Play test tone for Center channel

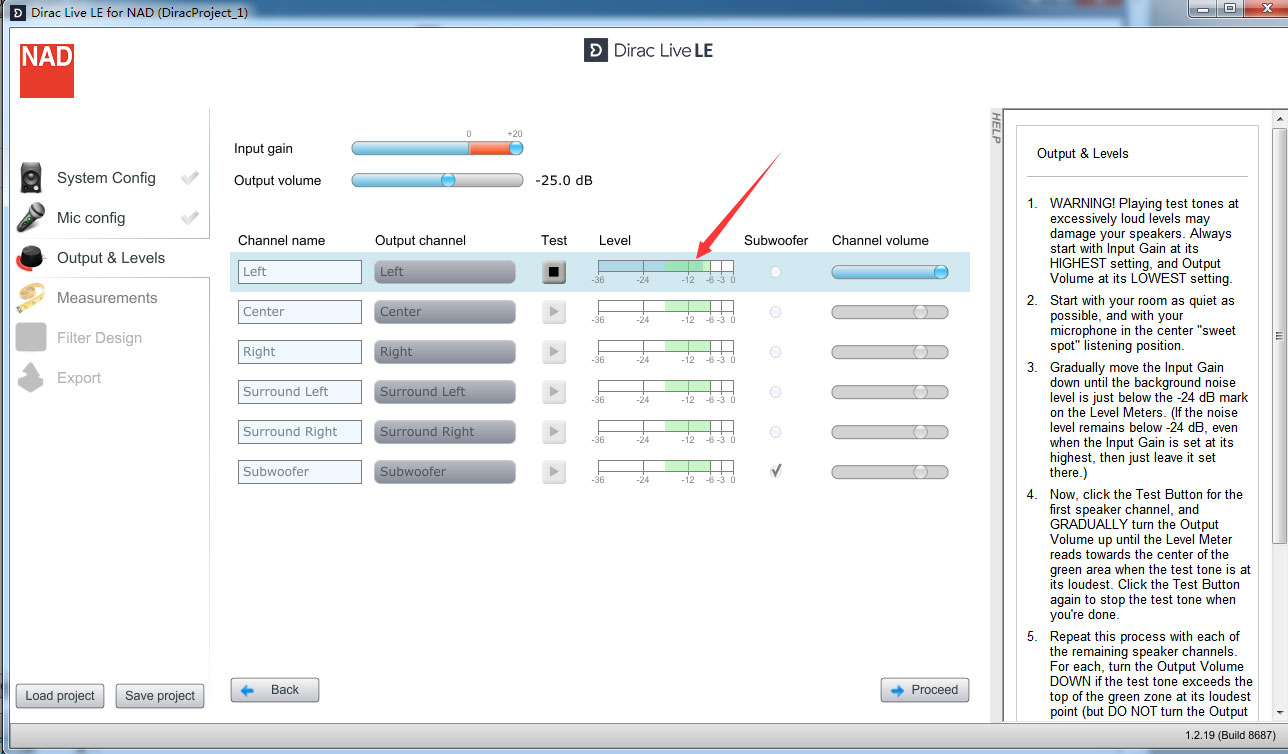coord(553,312)
